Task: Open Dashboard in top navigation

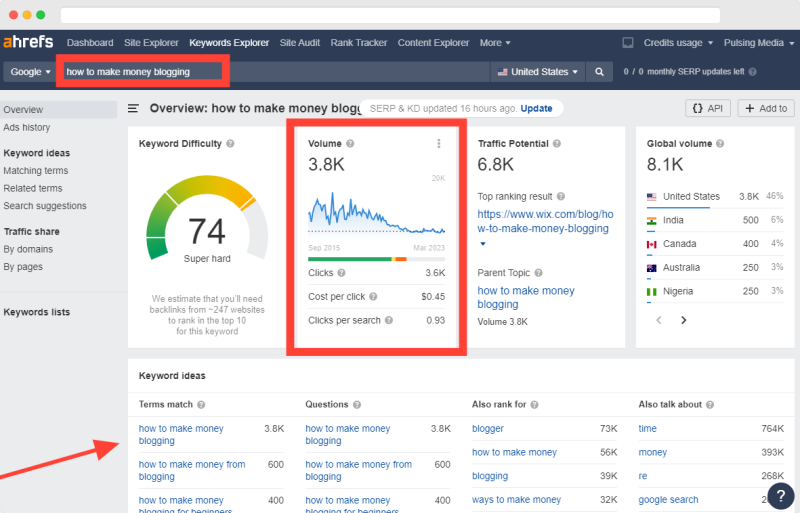Action: point(90,43)
